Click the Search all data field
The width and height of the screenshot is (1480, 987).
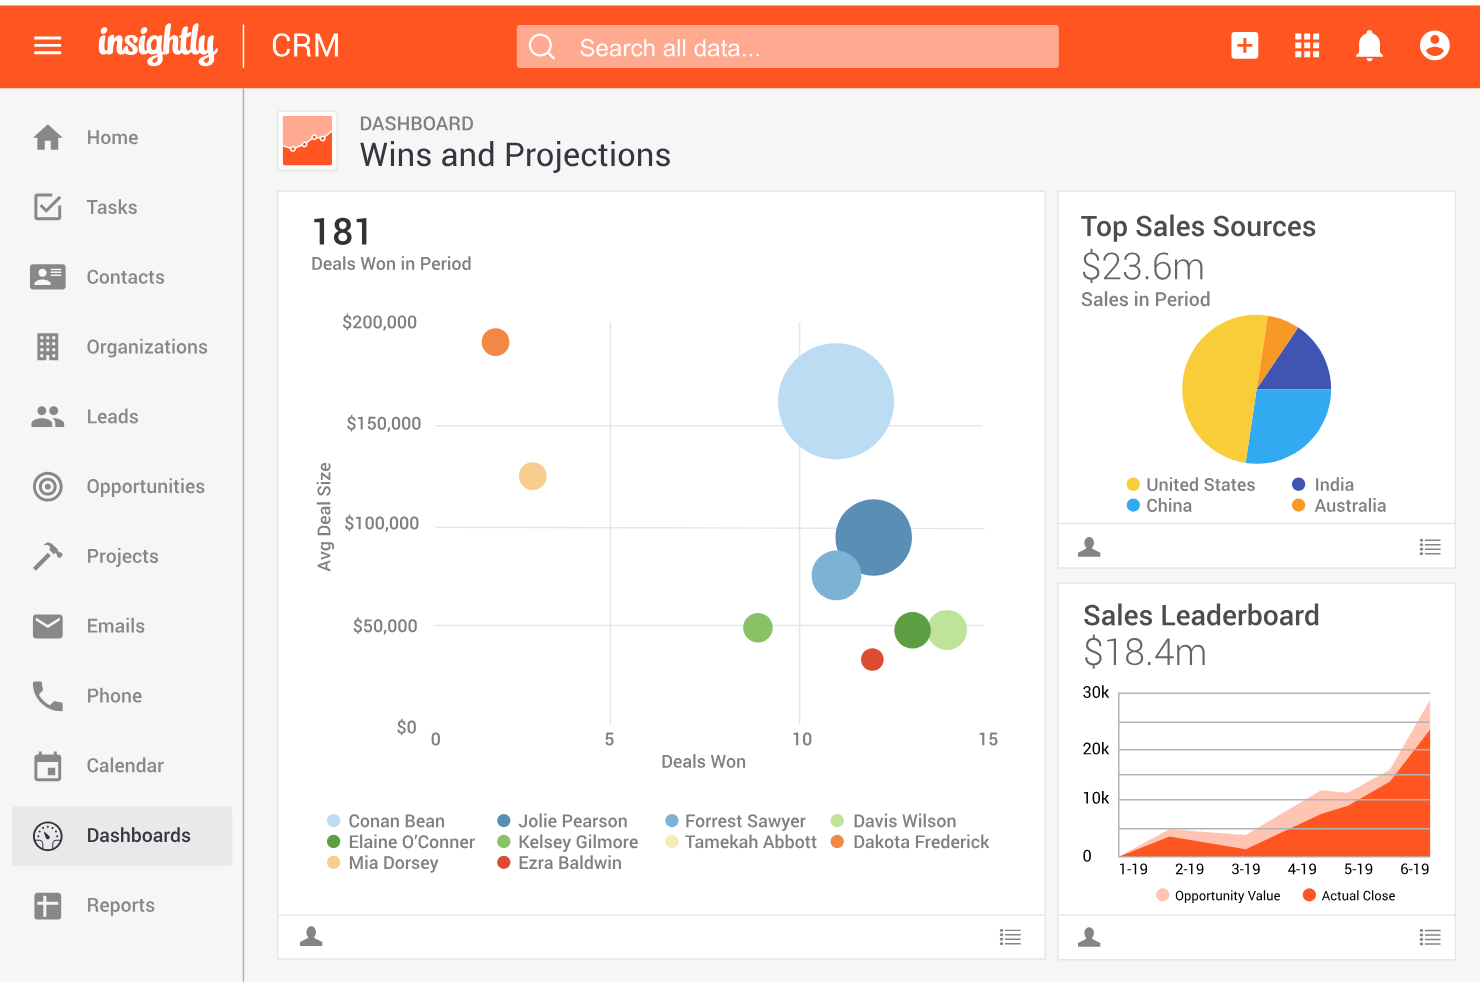[x=786, y=46]
